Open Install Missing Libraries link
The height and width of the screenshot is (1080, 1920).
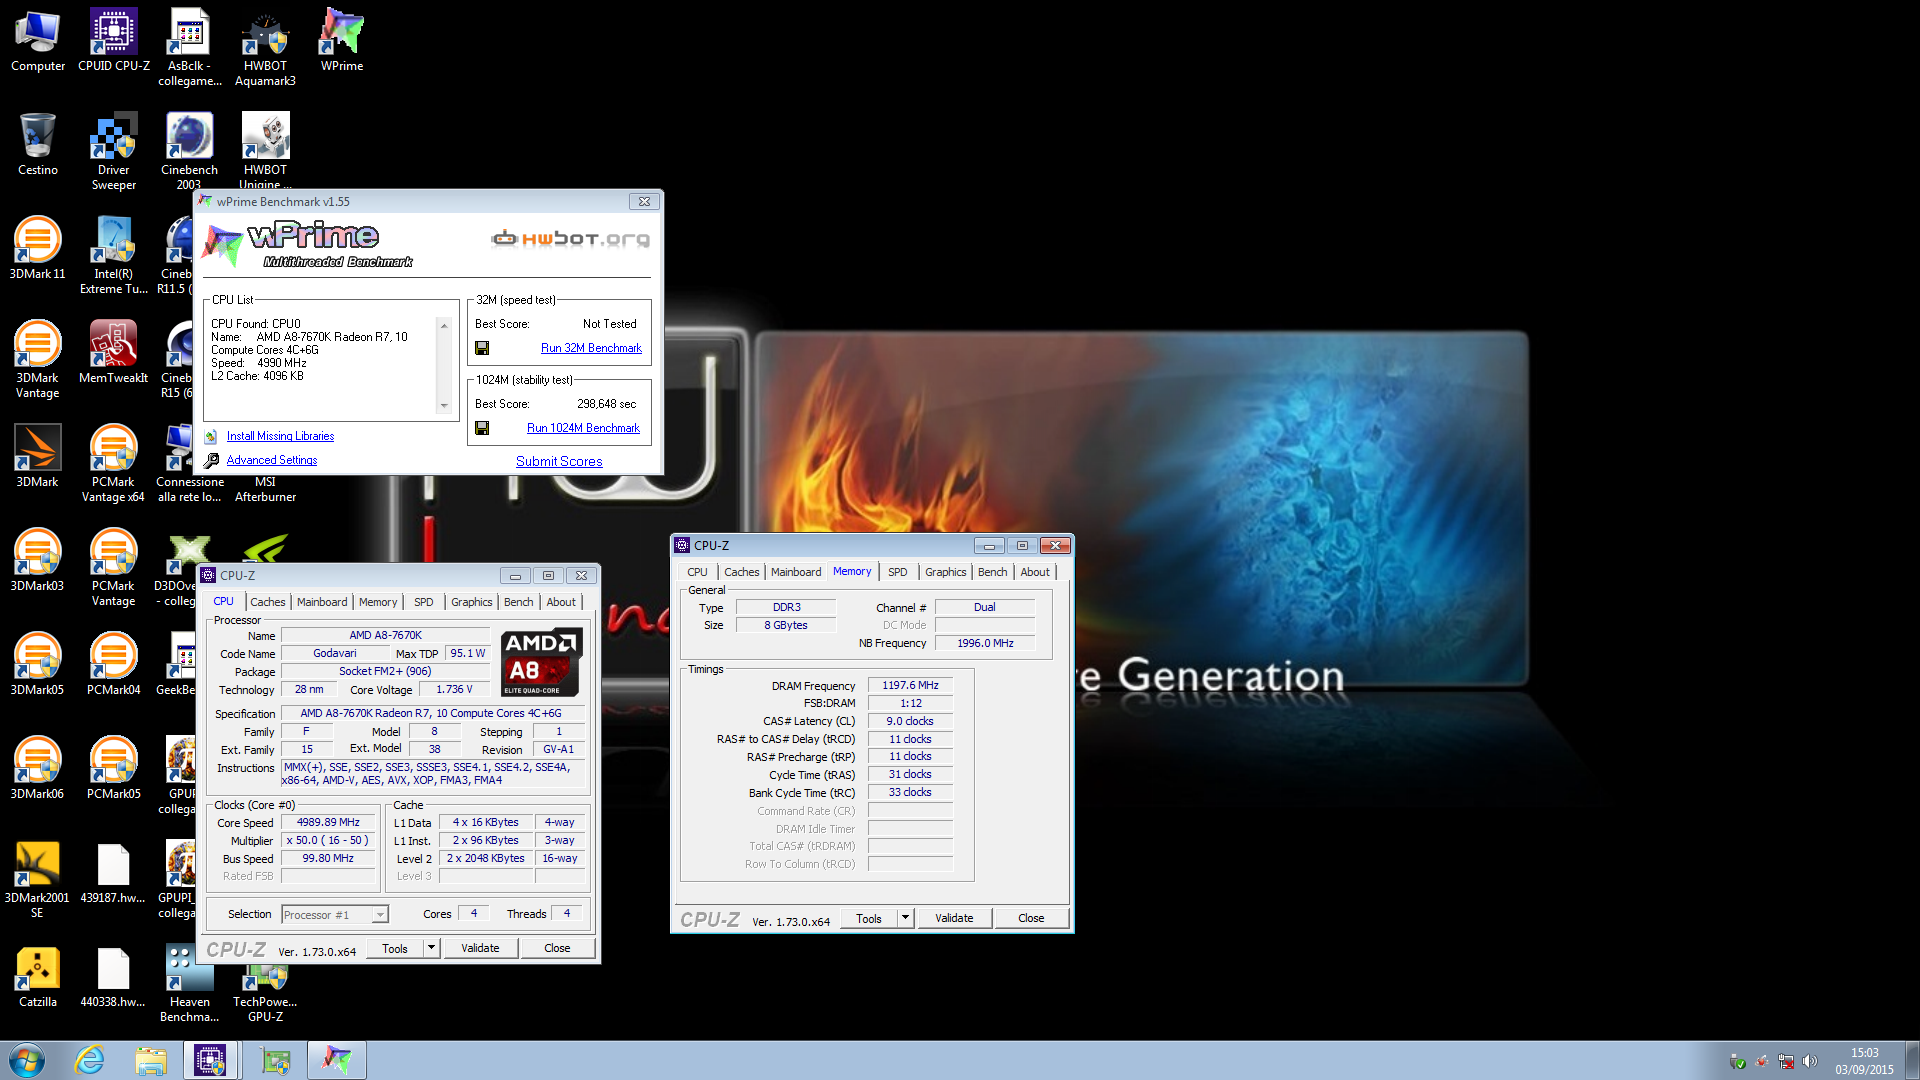pyautogui.click(x=280, y=436)
